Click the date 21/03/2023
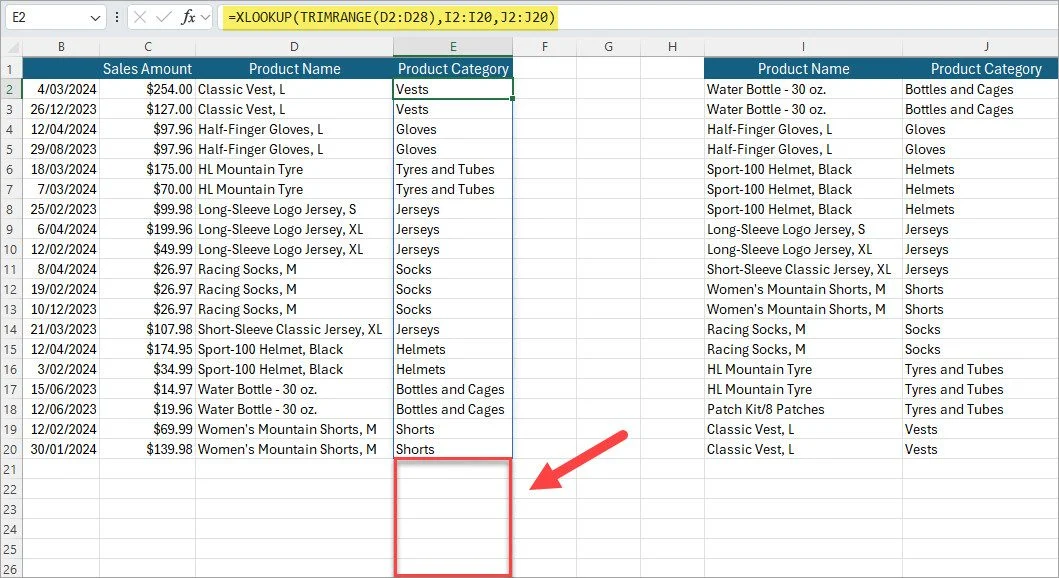The image size is (1059, 578). [61, 330]
